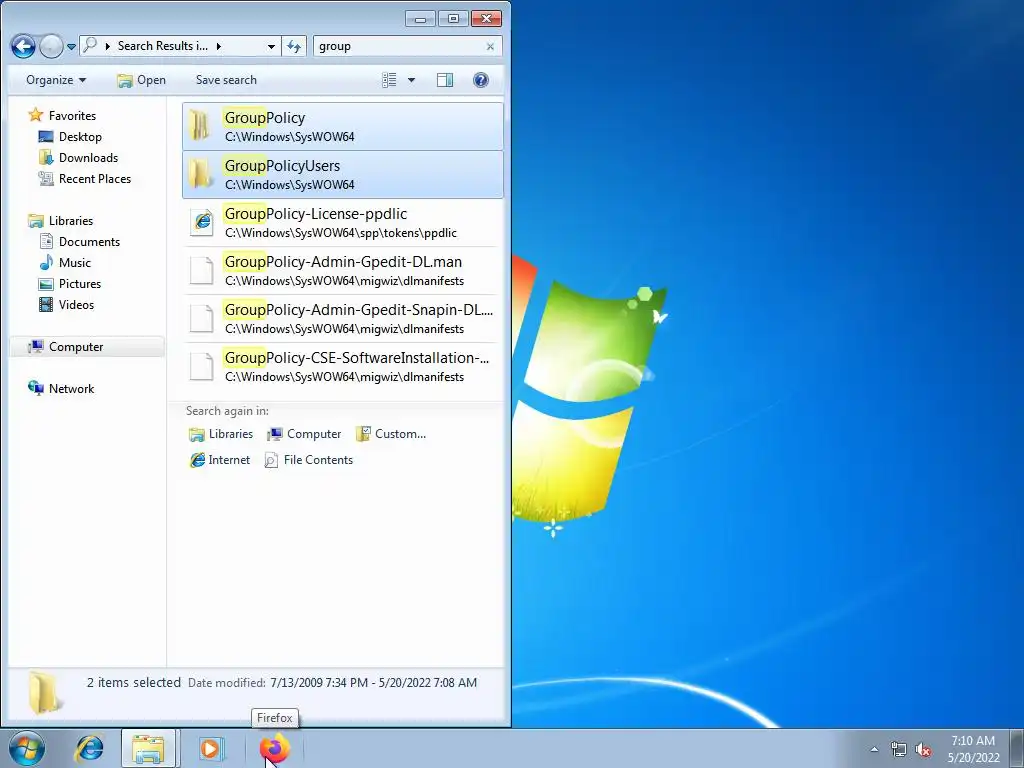Go back with the blue Back arrow
The image size is (1024, 768).
click(x=24, y=46)
